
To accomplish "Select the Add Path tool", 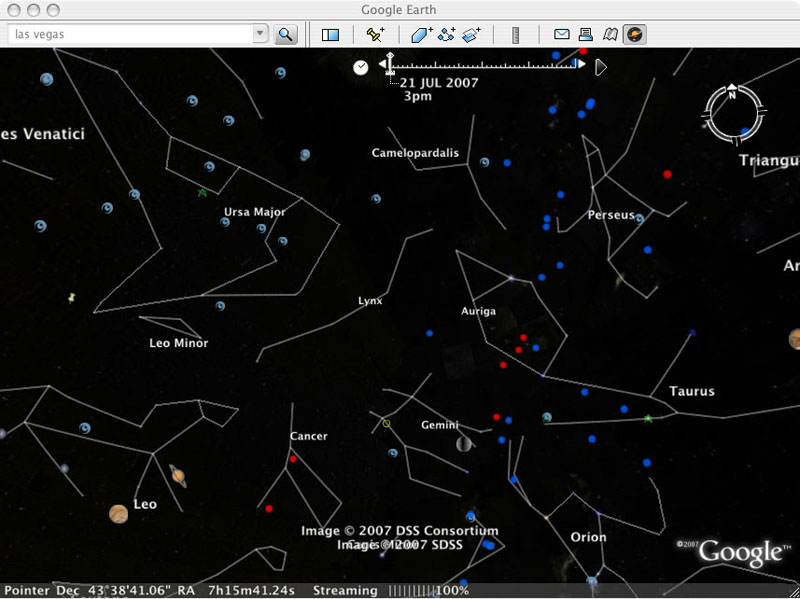I will click(447, 34).
